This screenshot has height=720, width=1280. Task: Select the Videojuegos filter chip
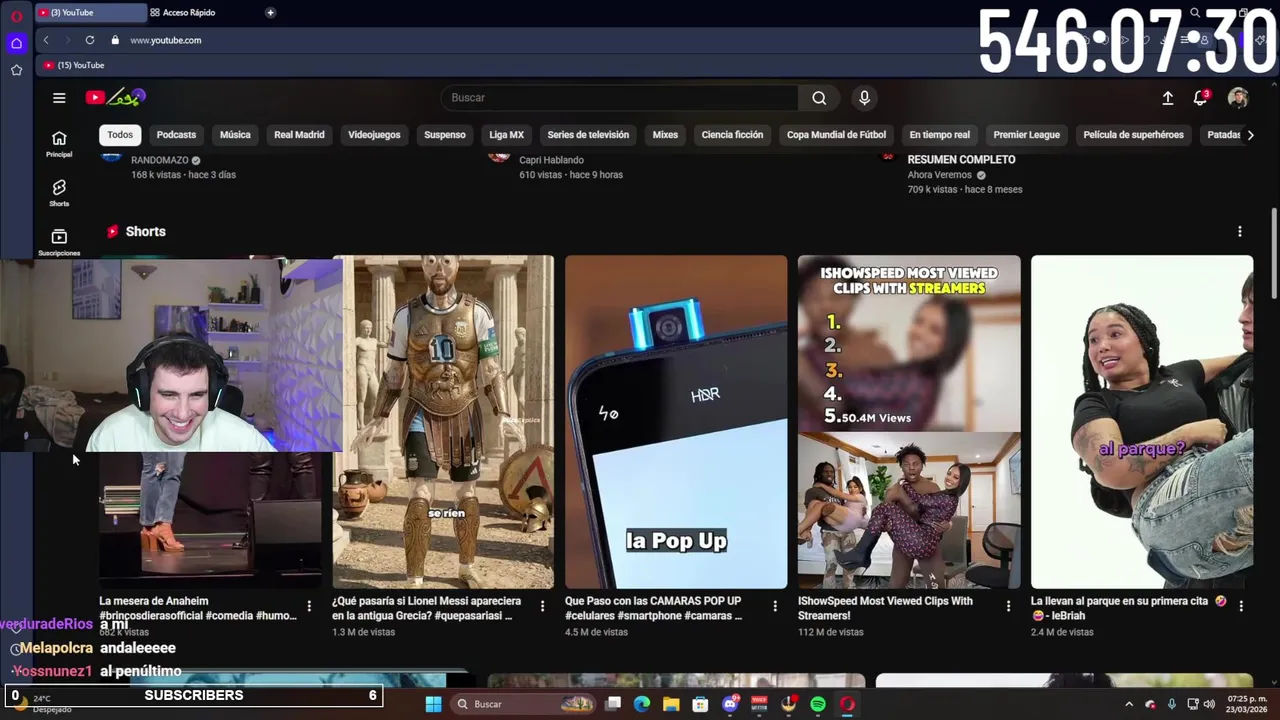374,135
